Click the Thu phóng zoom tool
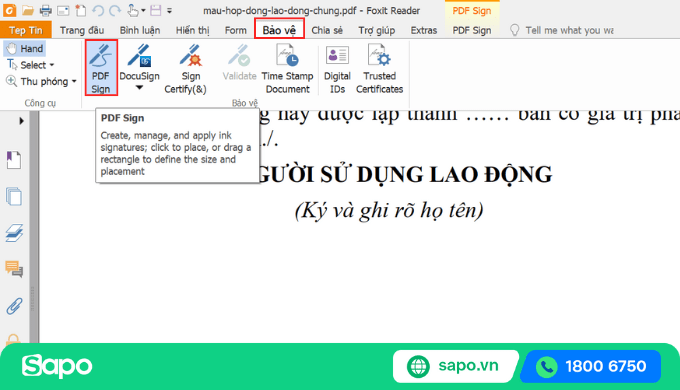Image resolution: width=680 pixels, height=390 pixels. 37,82
